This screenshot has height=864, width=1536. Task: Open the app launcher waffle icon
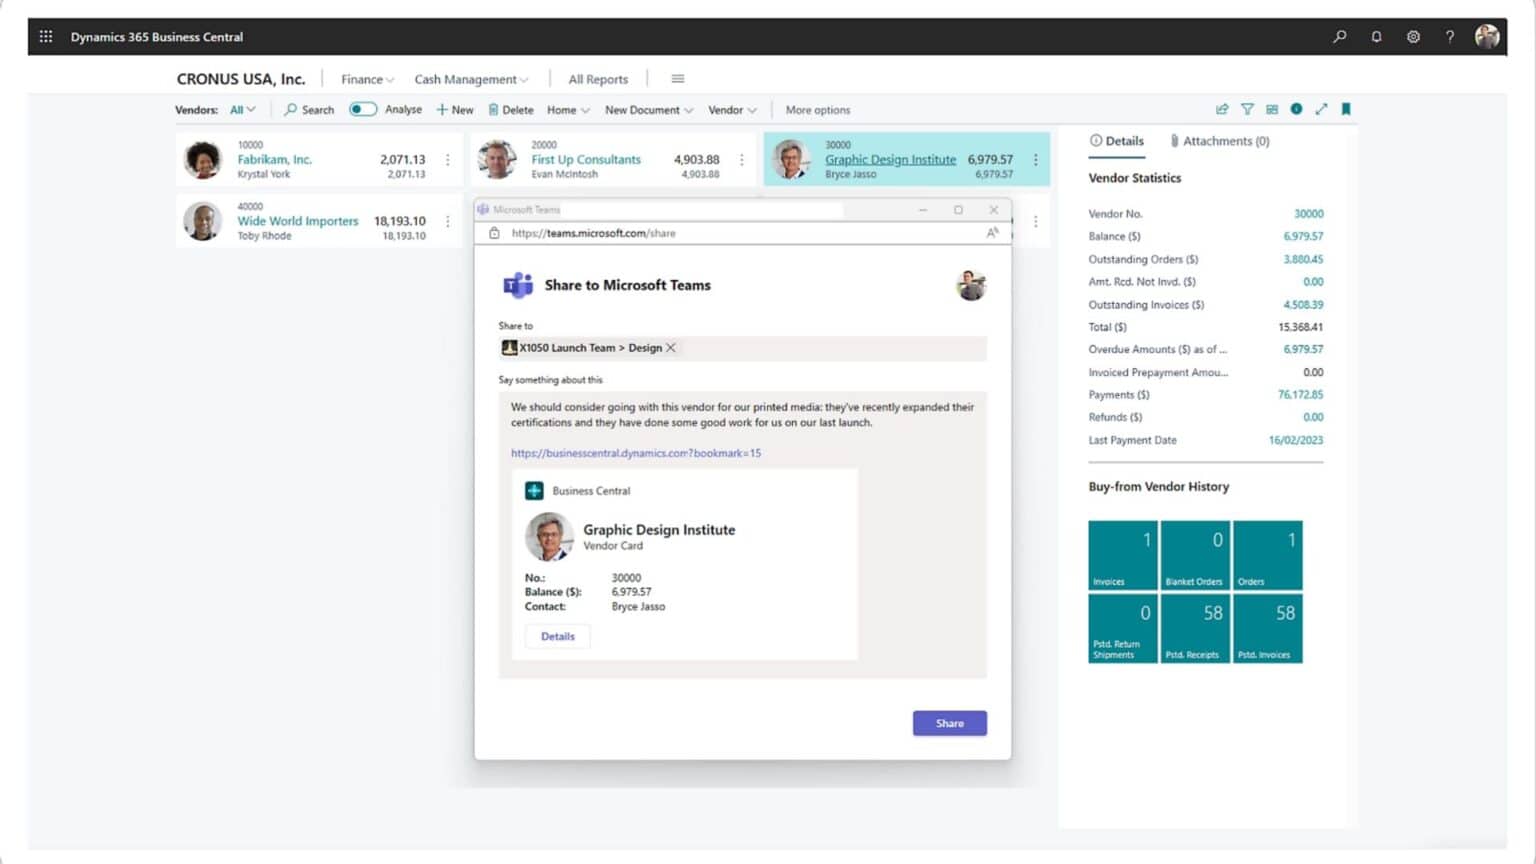click(46, 37)
